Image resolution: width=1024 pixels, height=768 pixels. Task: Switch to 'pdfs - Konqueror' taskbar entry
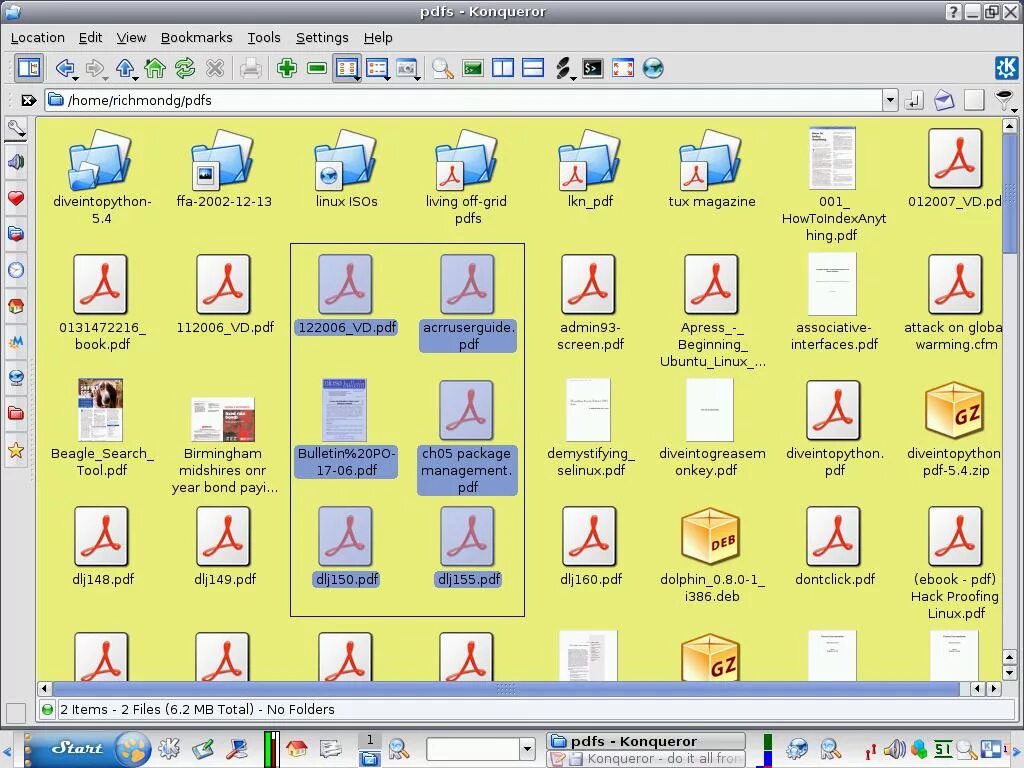pos(646,741)
